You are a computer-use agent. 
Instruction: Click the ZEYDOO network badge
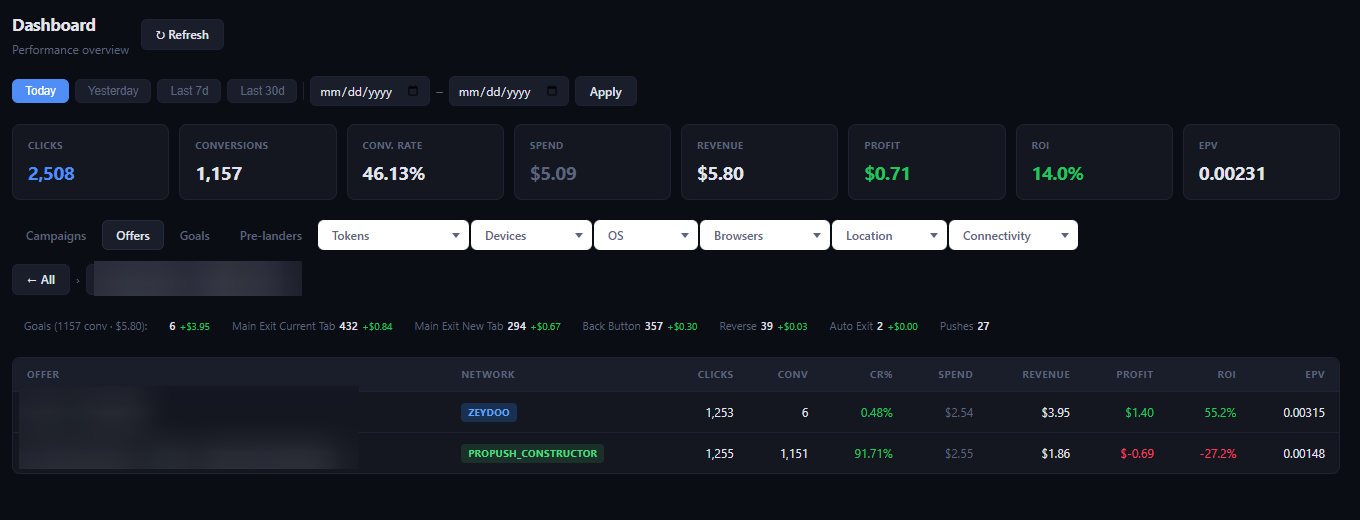pos(489,412)
